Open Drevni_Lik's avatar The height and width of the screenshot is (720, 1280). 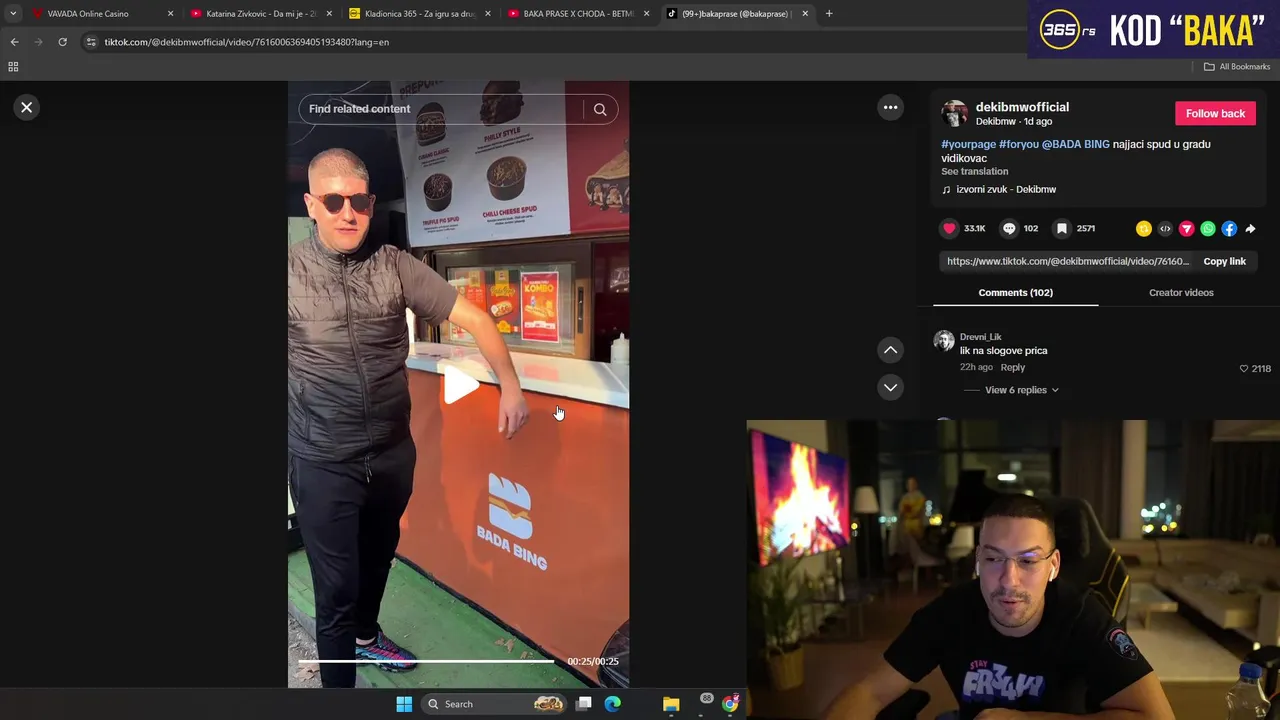944,341
